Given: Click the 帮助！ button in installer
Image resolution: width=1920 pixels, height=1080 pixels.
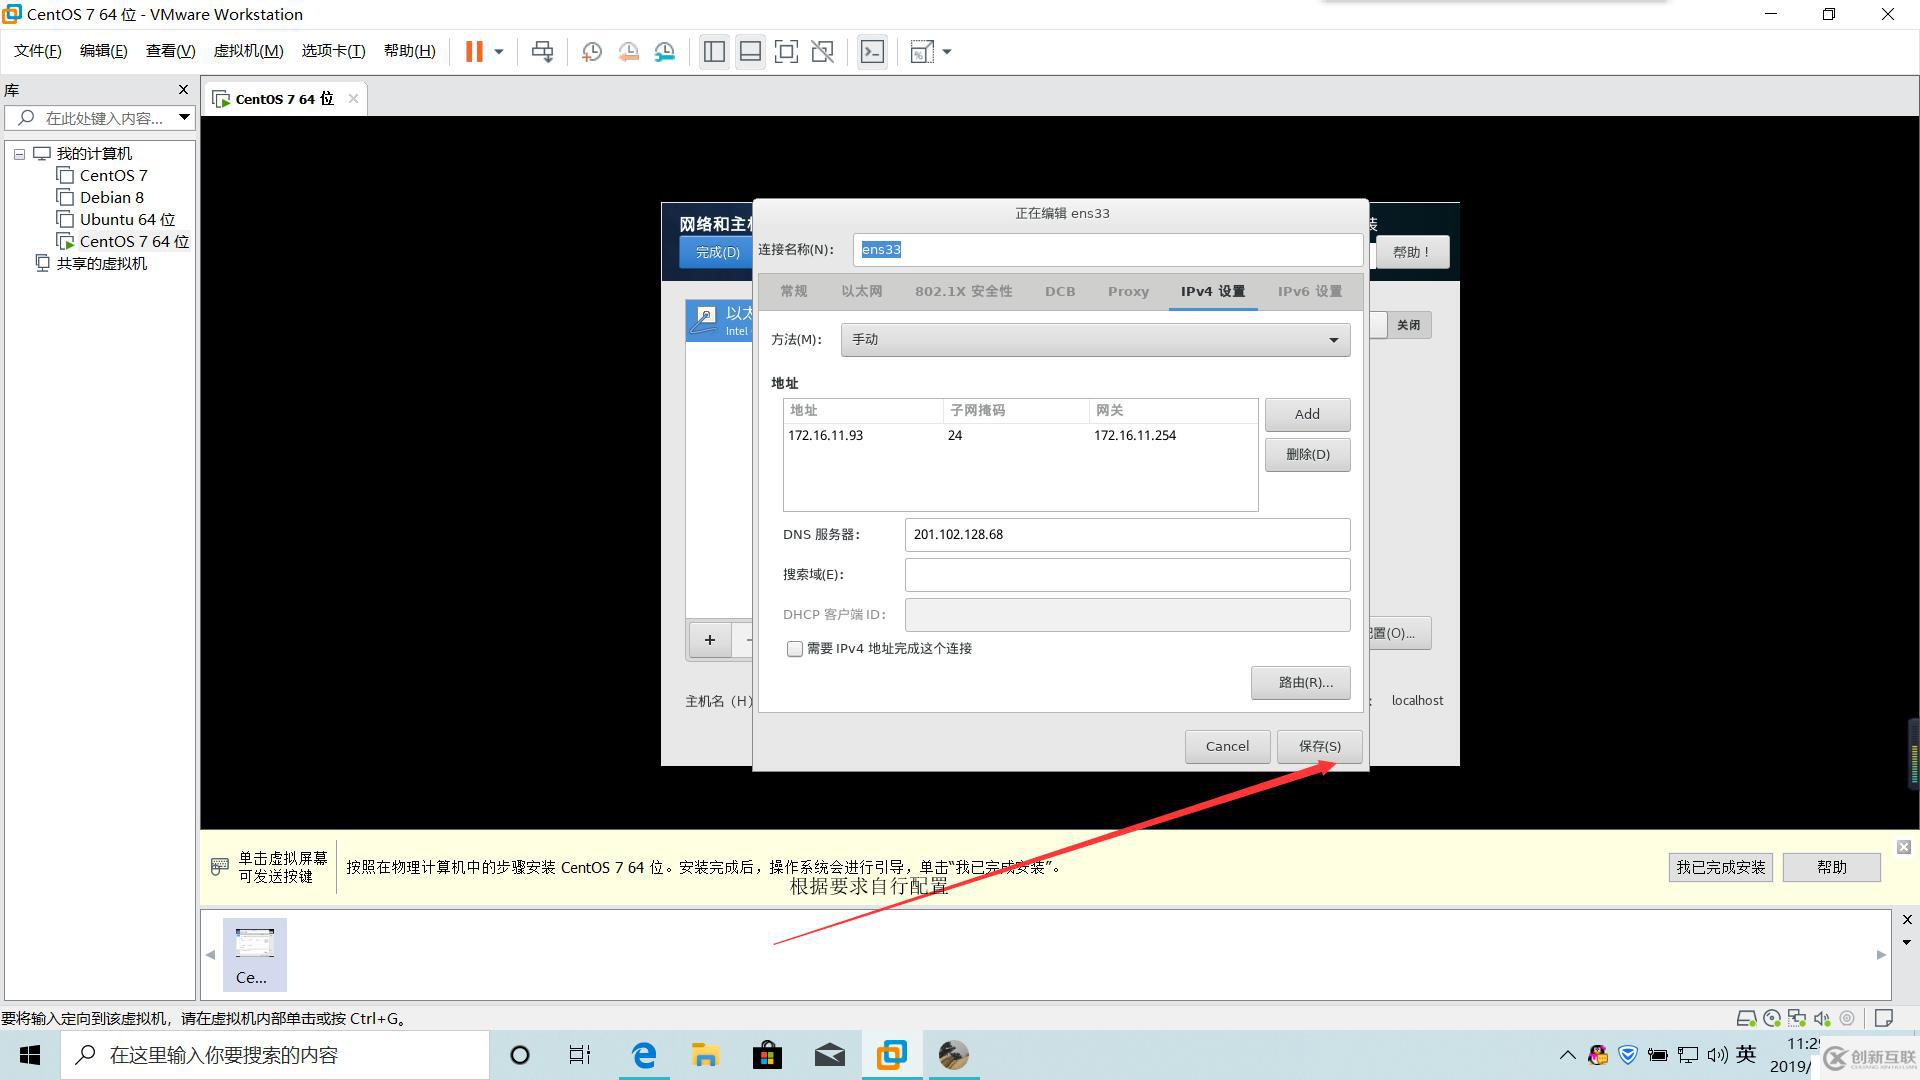Looking at the screenshot, I should pyautogui.click(x=1411, y=252).
